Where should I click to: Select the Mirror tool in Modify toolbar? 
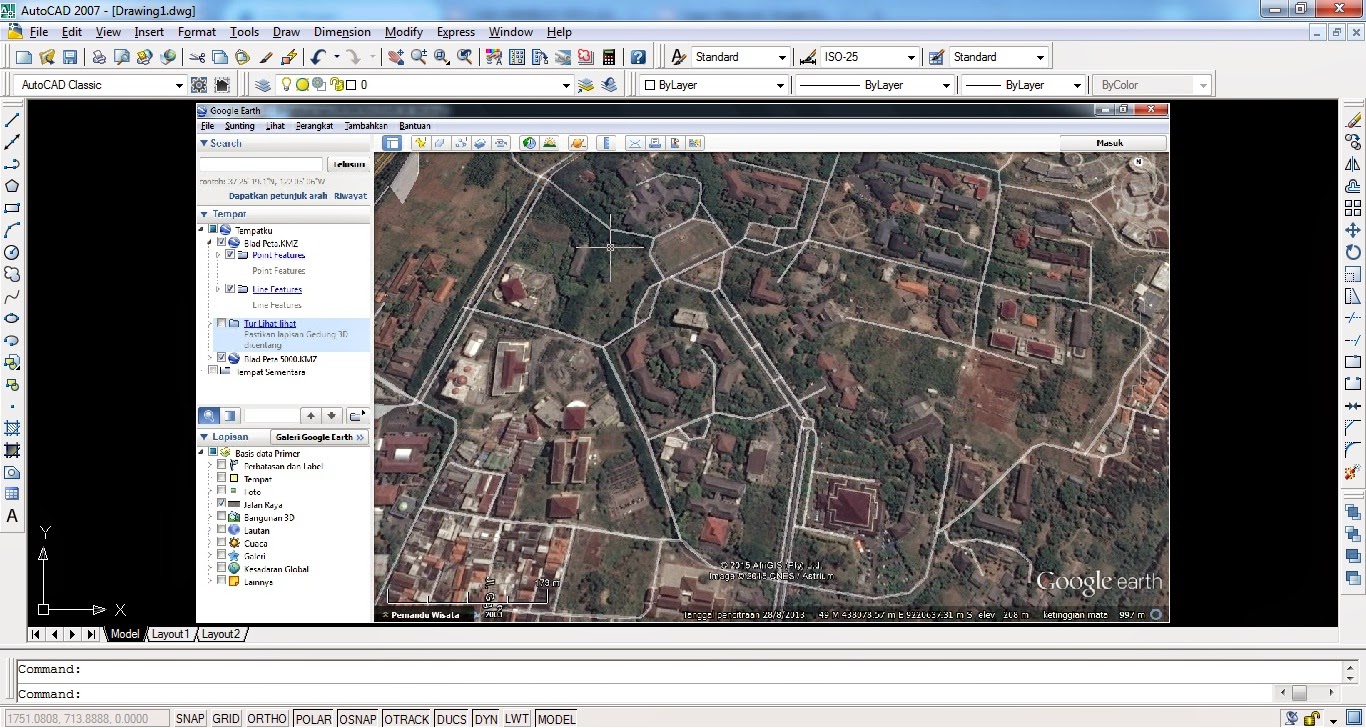(1353, 164)
